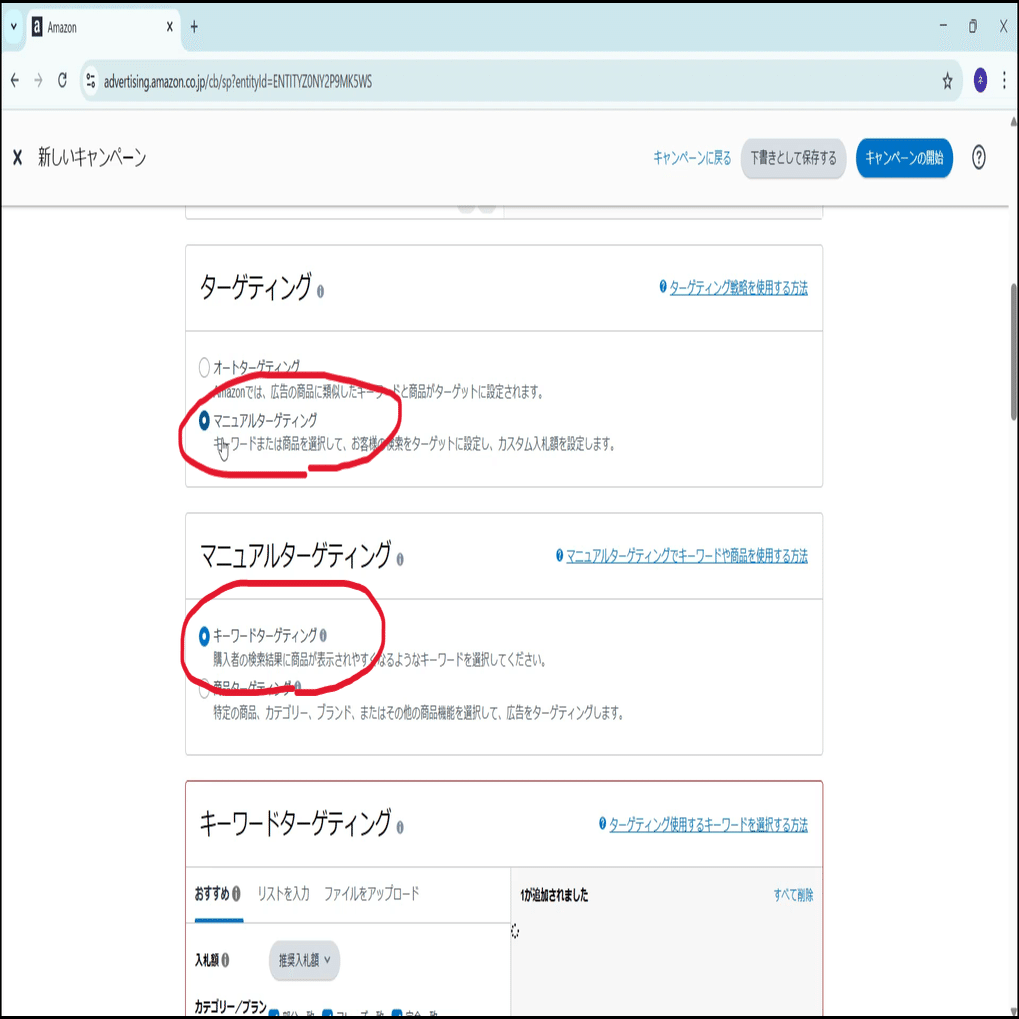Viewport: 1019px width, 1019px height.
Task: Switch to the リストを入力 tab
Action: pyautogui.click(x=283, y=894)
